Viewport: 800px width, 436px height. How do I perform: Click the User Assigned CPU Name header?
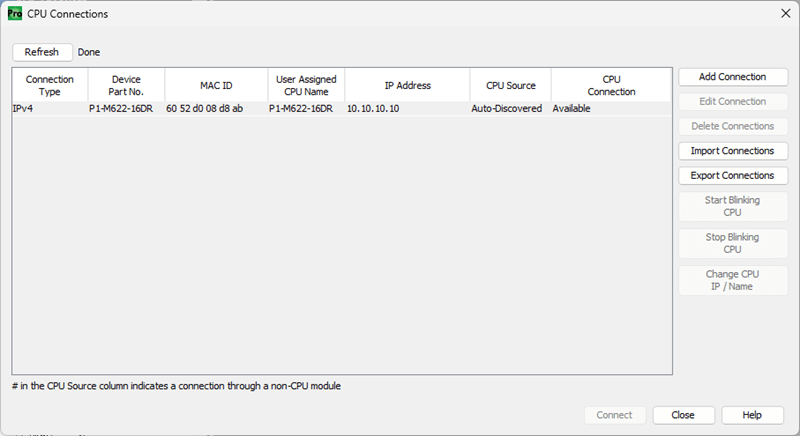(x=306, y=85)
